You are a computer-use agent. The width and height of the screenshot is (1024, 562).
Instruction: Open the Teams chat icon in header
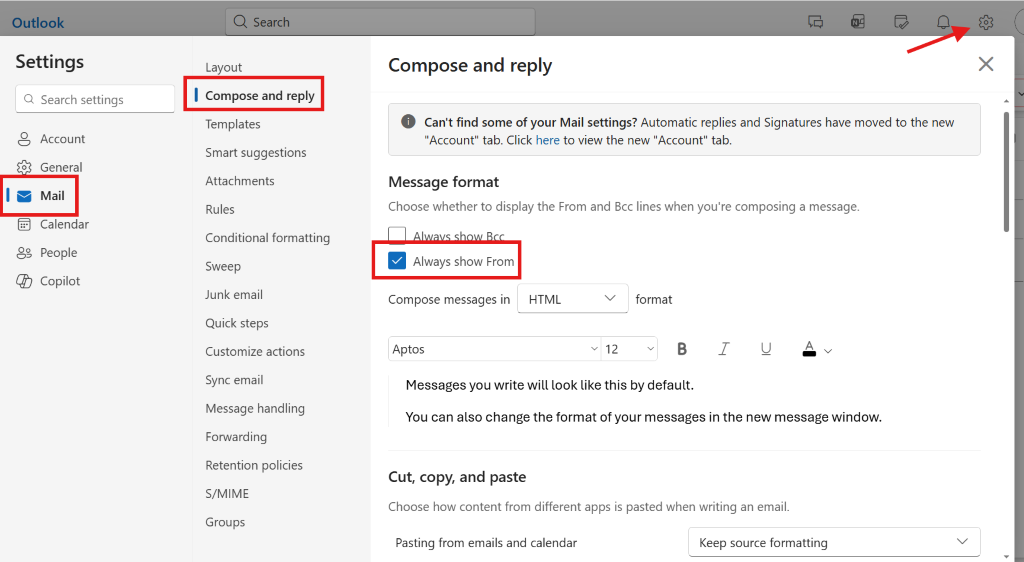[x=816, y=22]
